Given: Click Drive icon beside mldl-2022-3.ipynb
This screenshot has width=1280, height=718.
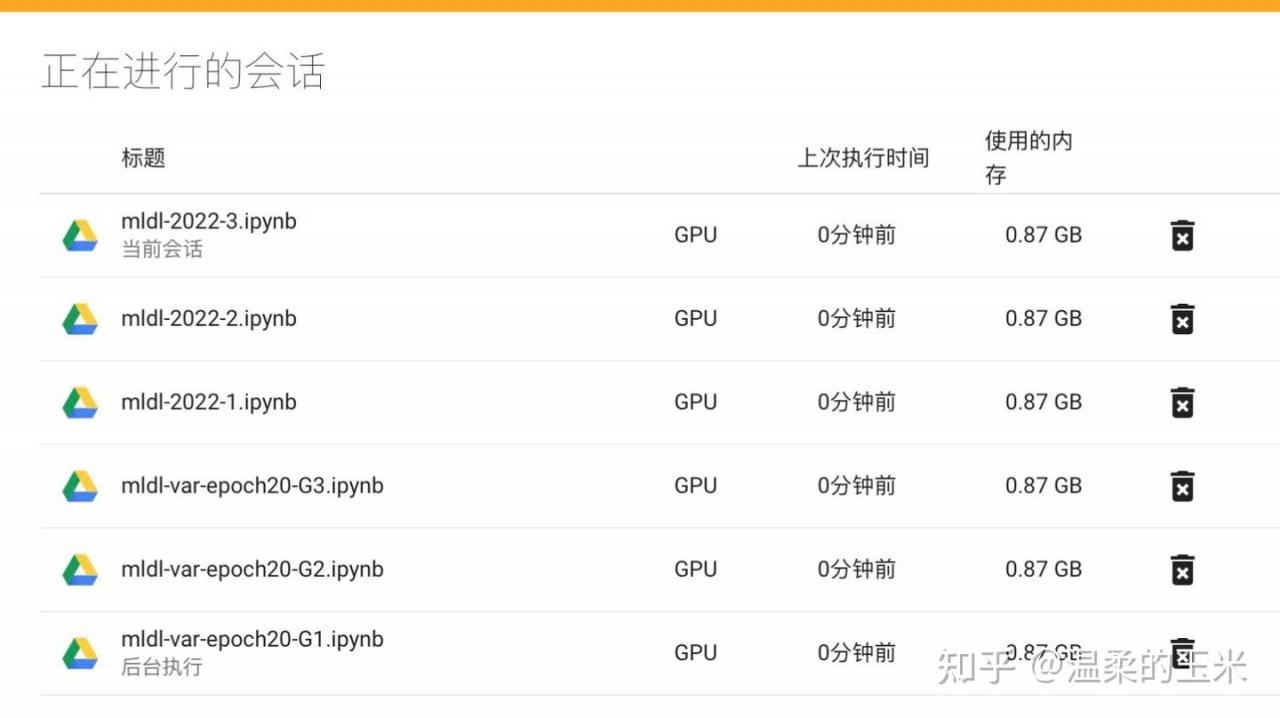Looking at the screenshot, I should 80,236.
